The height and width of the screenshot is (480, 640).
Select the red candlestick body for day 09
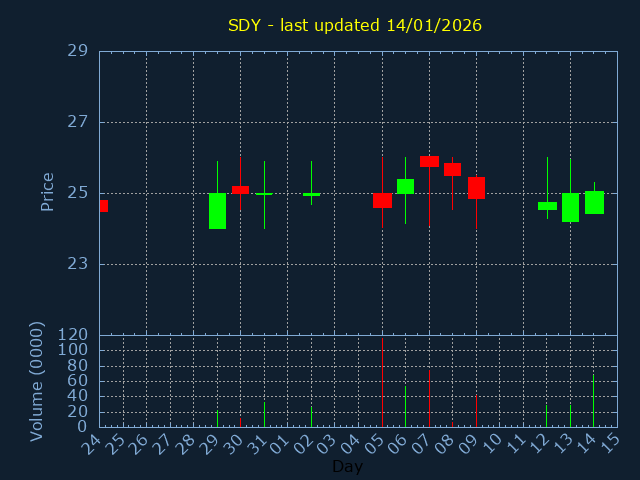[476, 188]
